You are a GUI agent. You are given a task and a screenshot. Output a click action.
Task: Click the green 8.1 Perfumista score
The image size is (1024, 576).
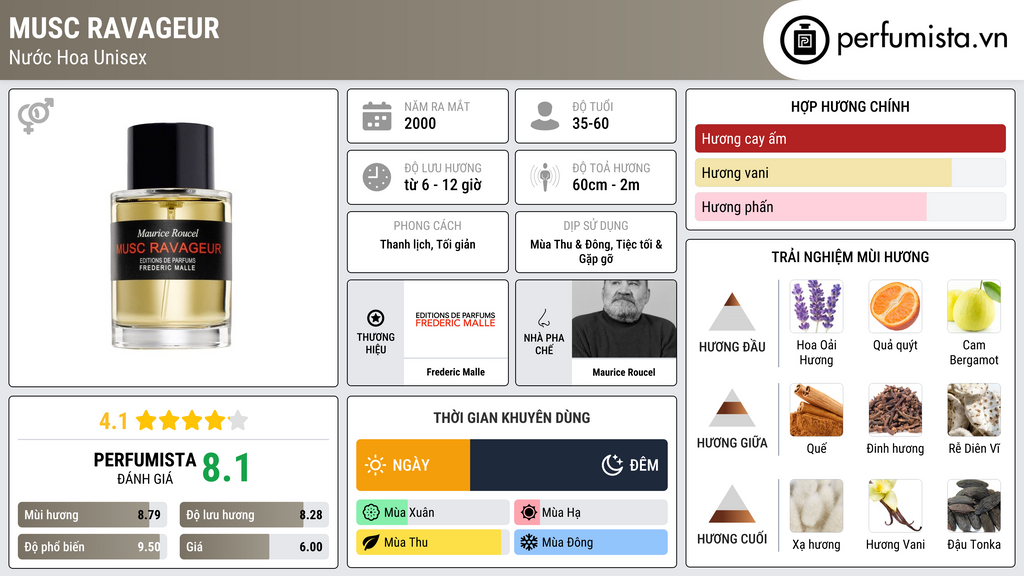click(x=226, y=468)
